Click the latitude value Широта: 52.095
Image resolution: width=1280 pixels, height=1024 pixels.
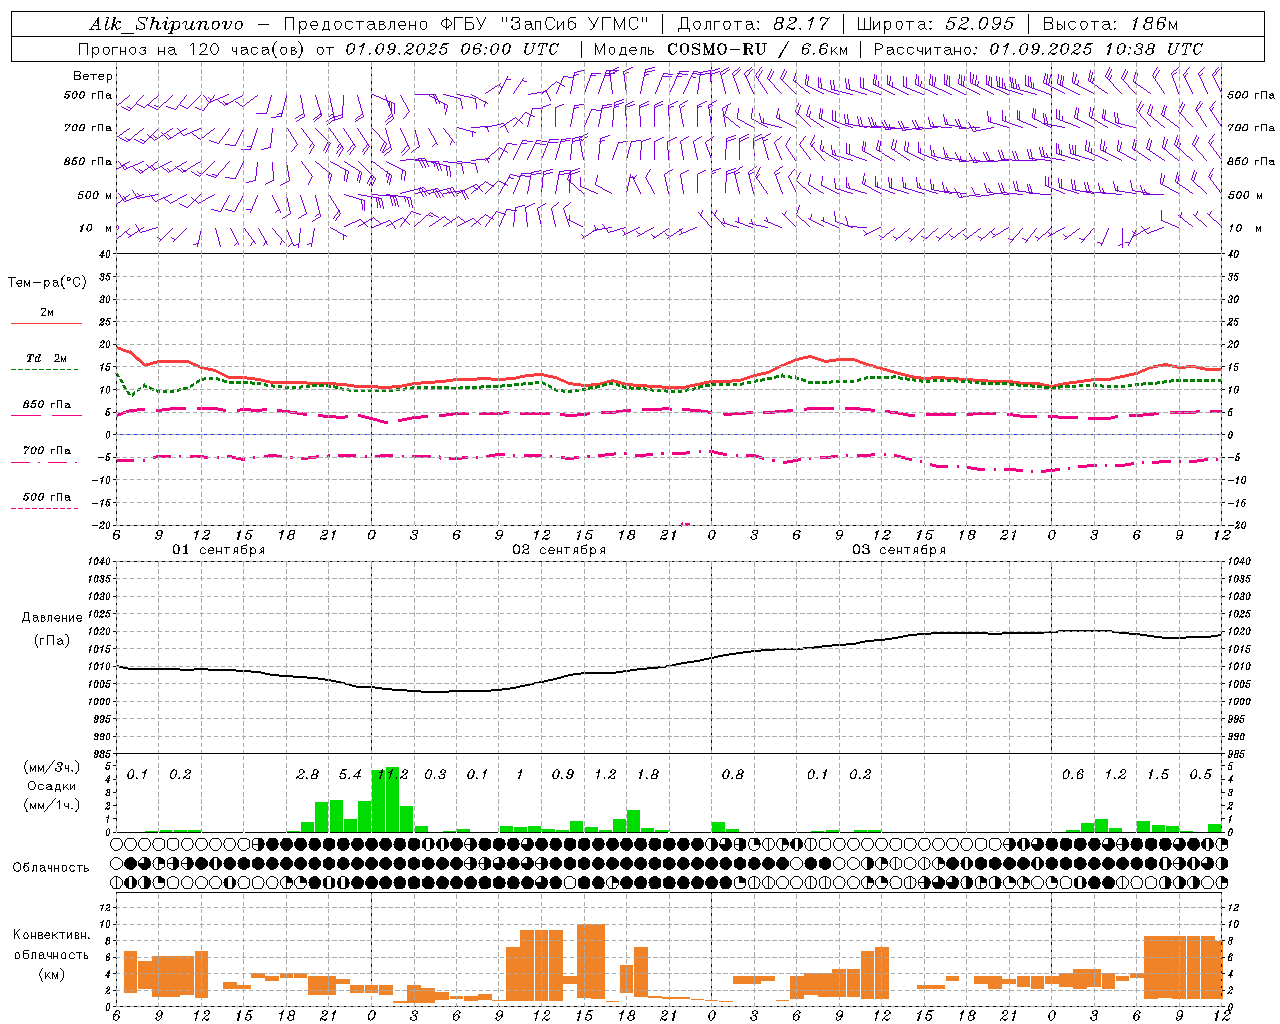tap(935, 24)
